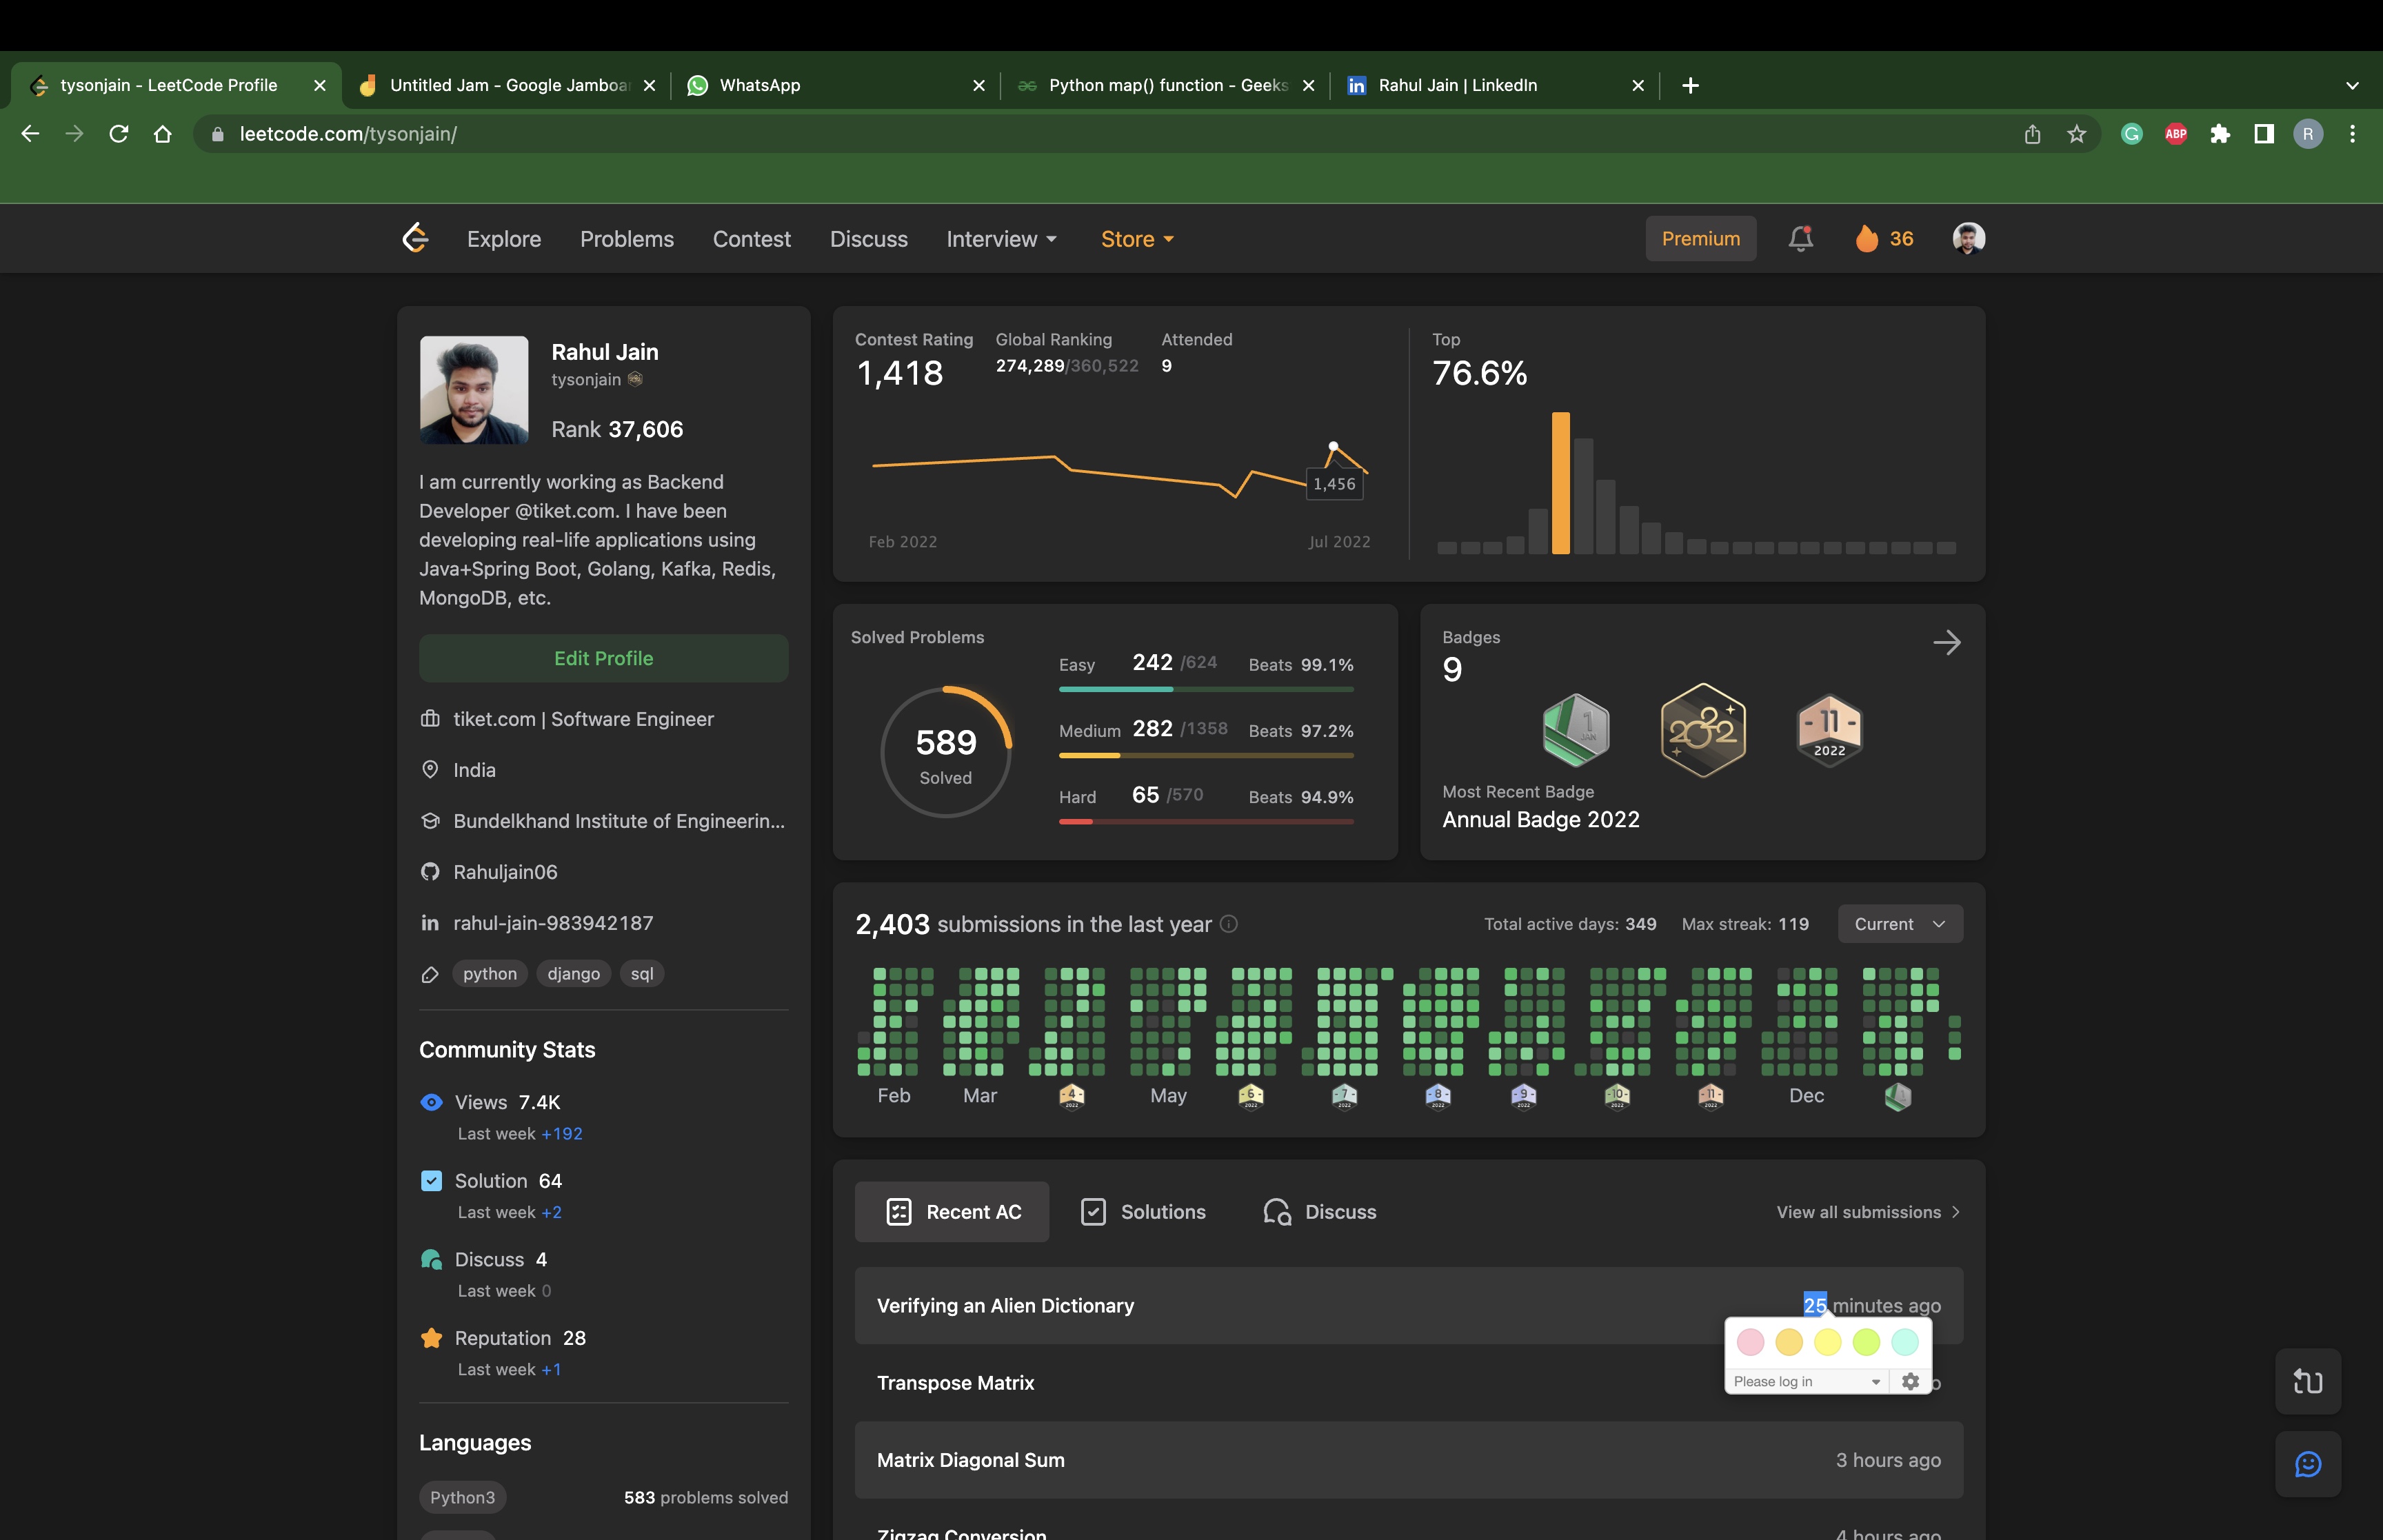Viewport: 2383px width, 1540px height.
Task: Click the submissions info circle icon
Action: (1229, 924)
